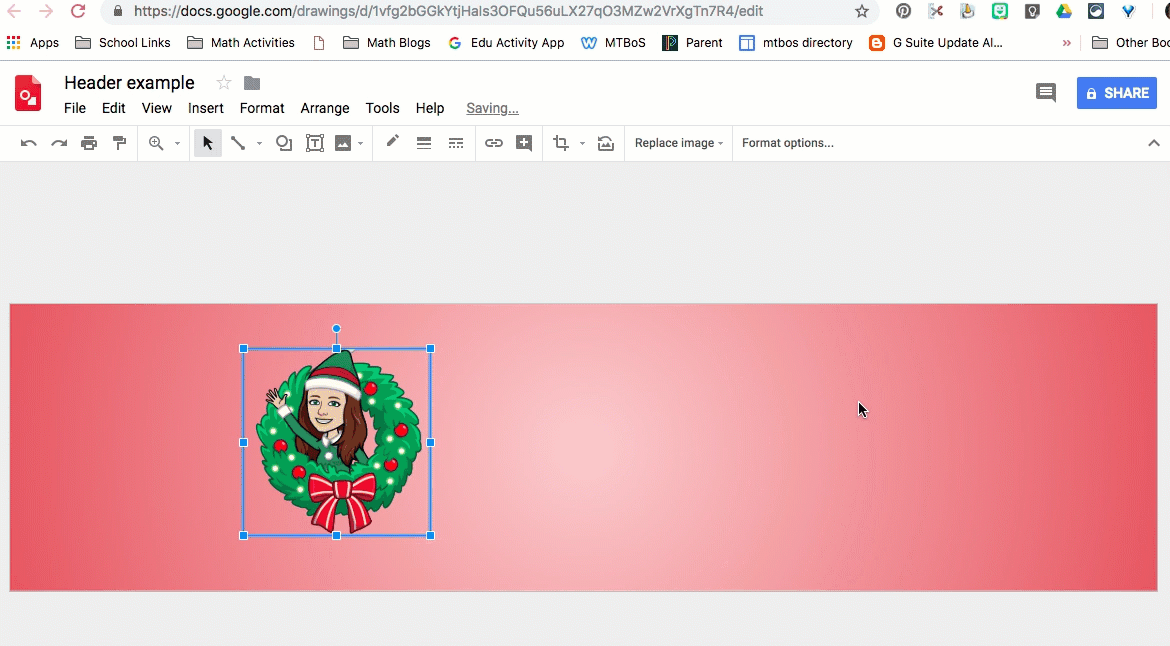Image resolution: width=1170 pixels, height=646 pixels.
Task: Insert a link with the chain icon
Action: (x=494, y=143)
